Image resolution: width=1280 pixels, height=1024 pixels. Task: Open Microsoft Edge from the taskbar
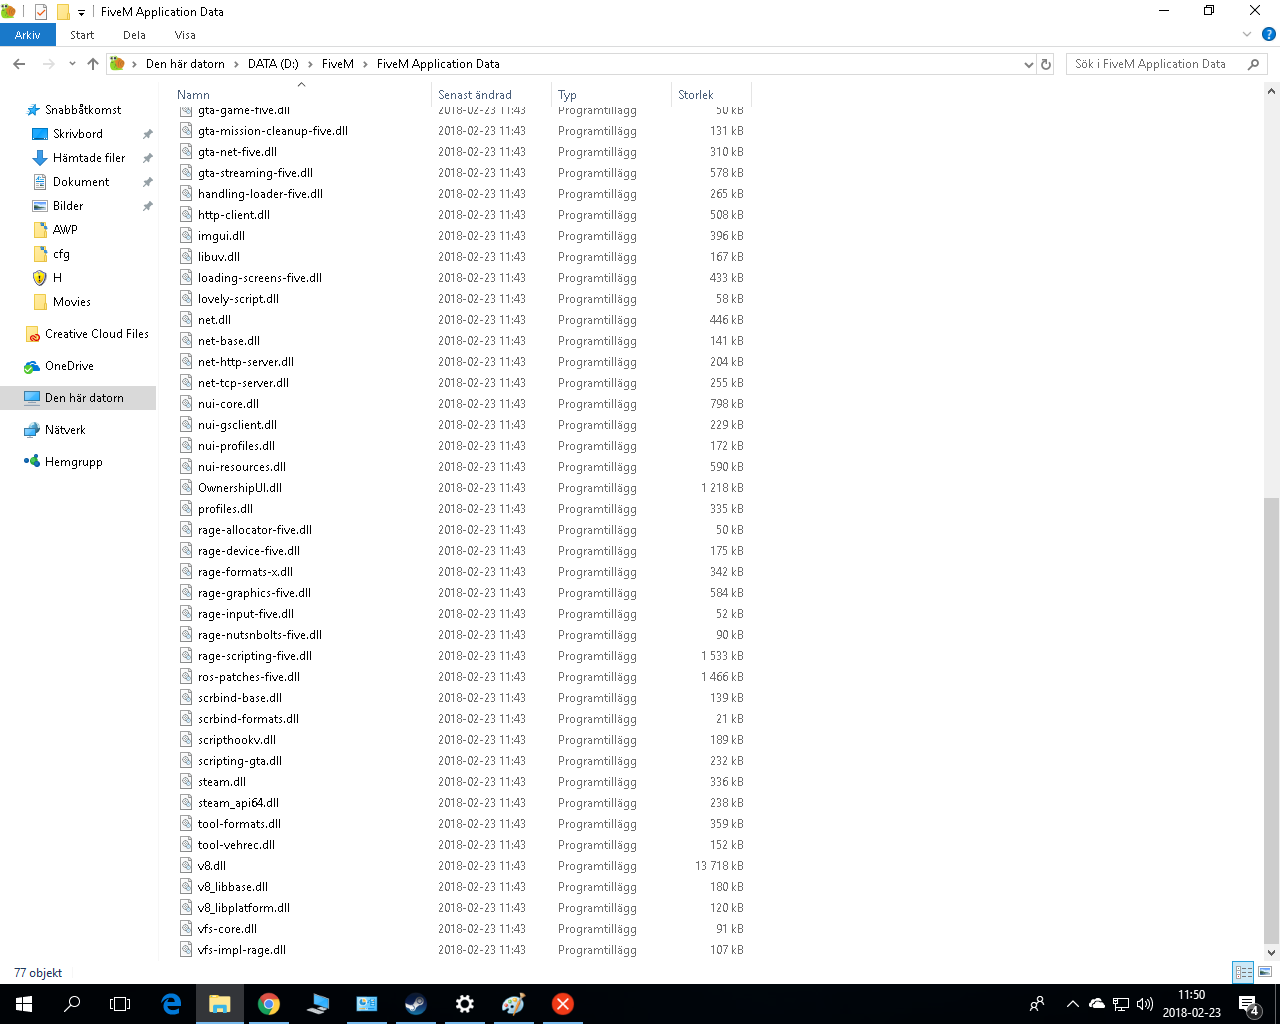(x=171, y=1004)
